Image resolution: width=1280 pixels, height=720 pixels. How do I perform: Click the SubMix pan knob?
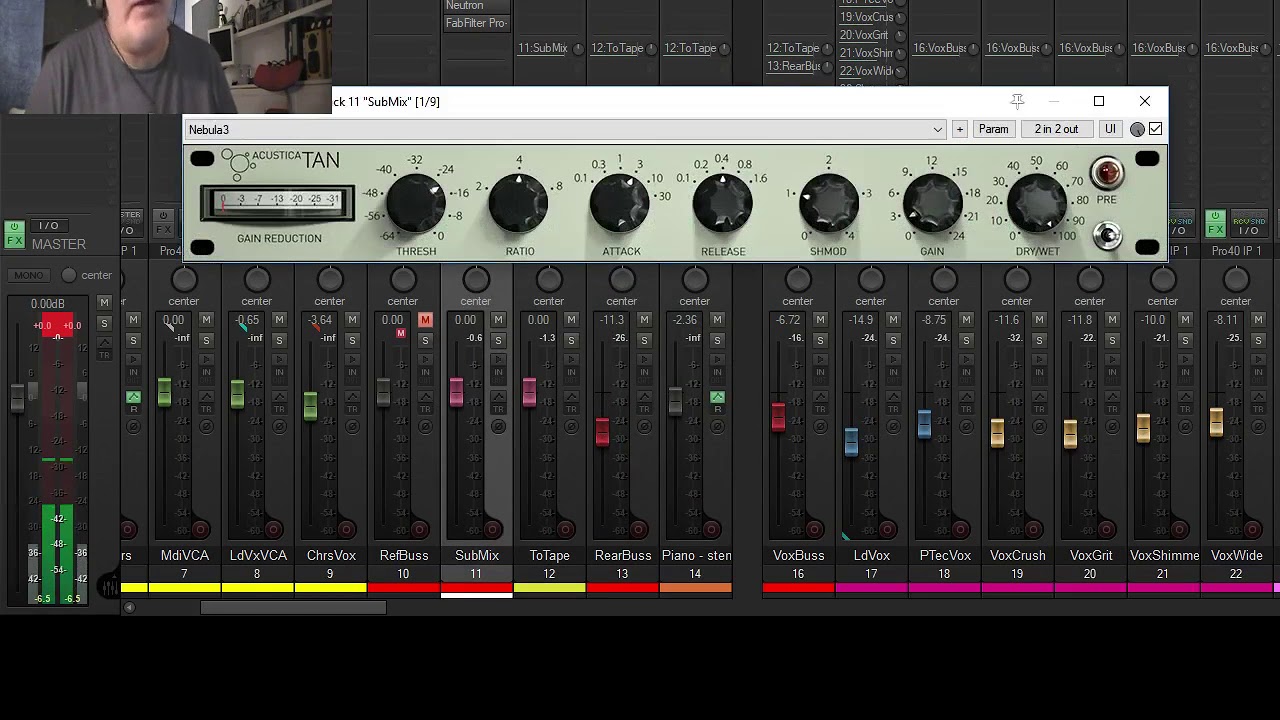[476, 280]
